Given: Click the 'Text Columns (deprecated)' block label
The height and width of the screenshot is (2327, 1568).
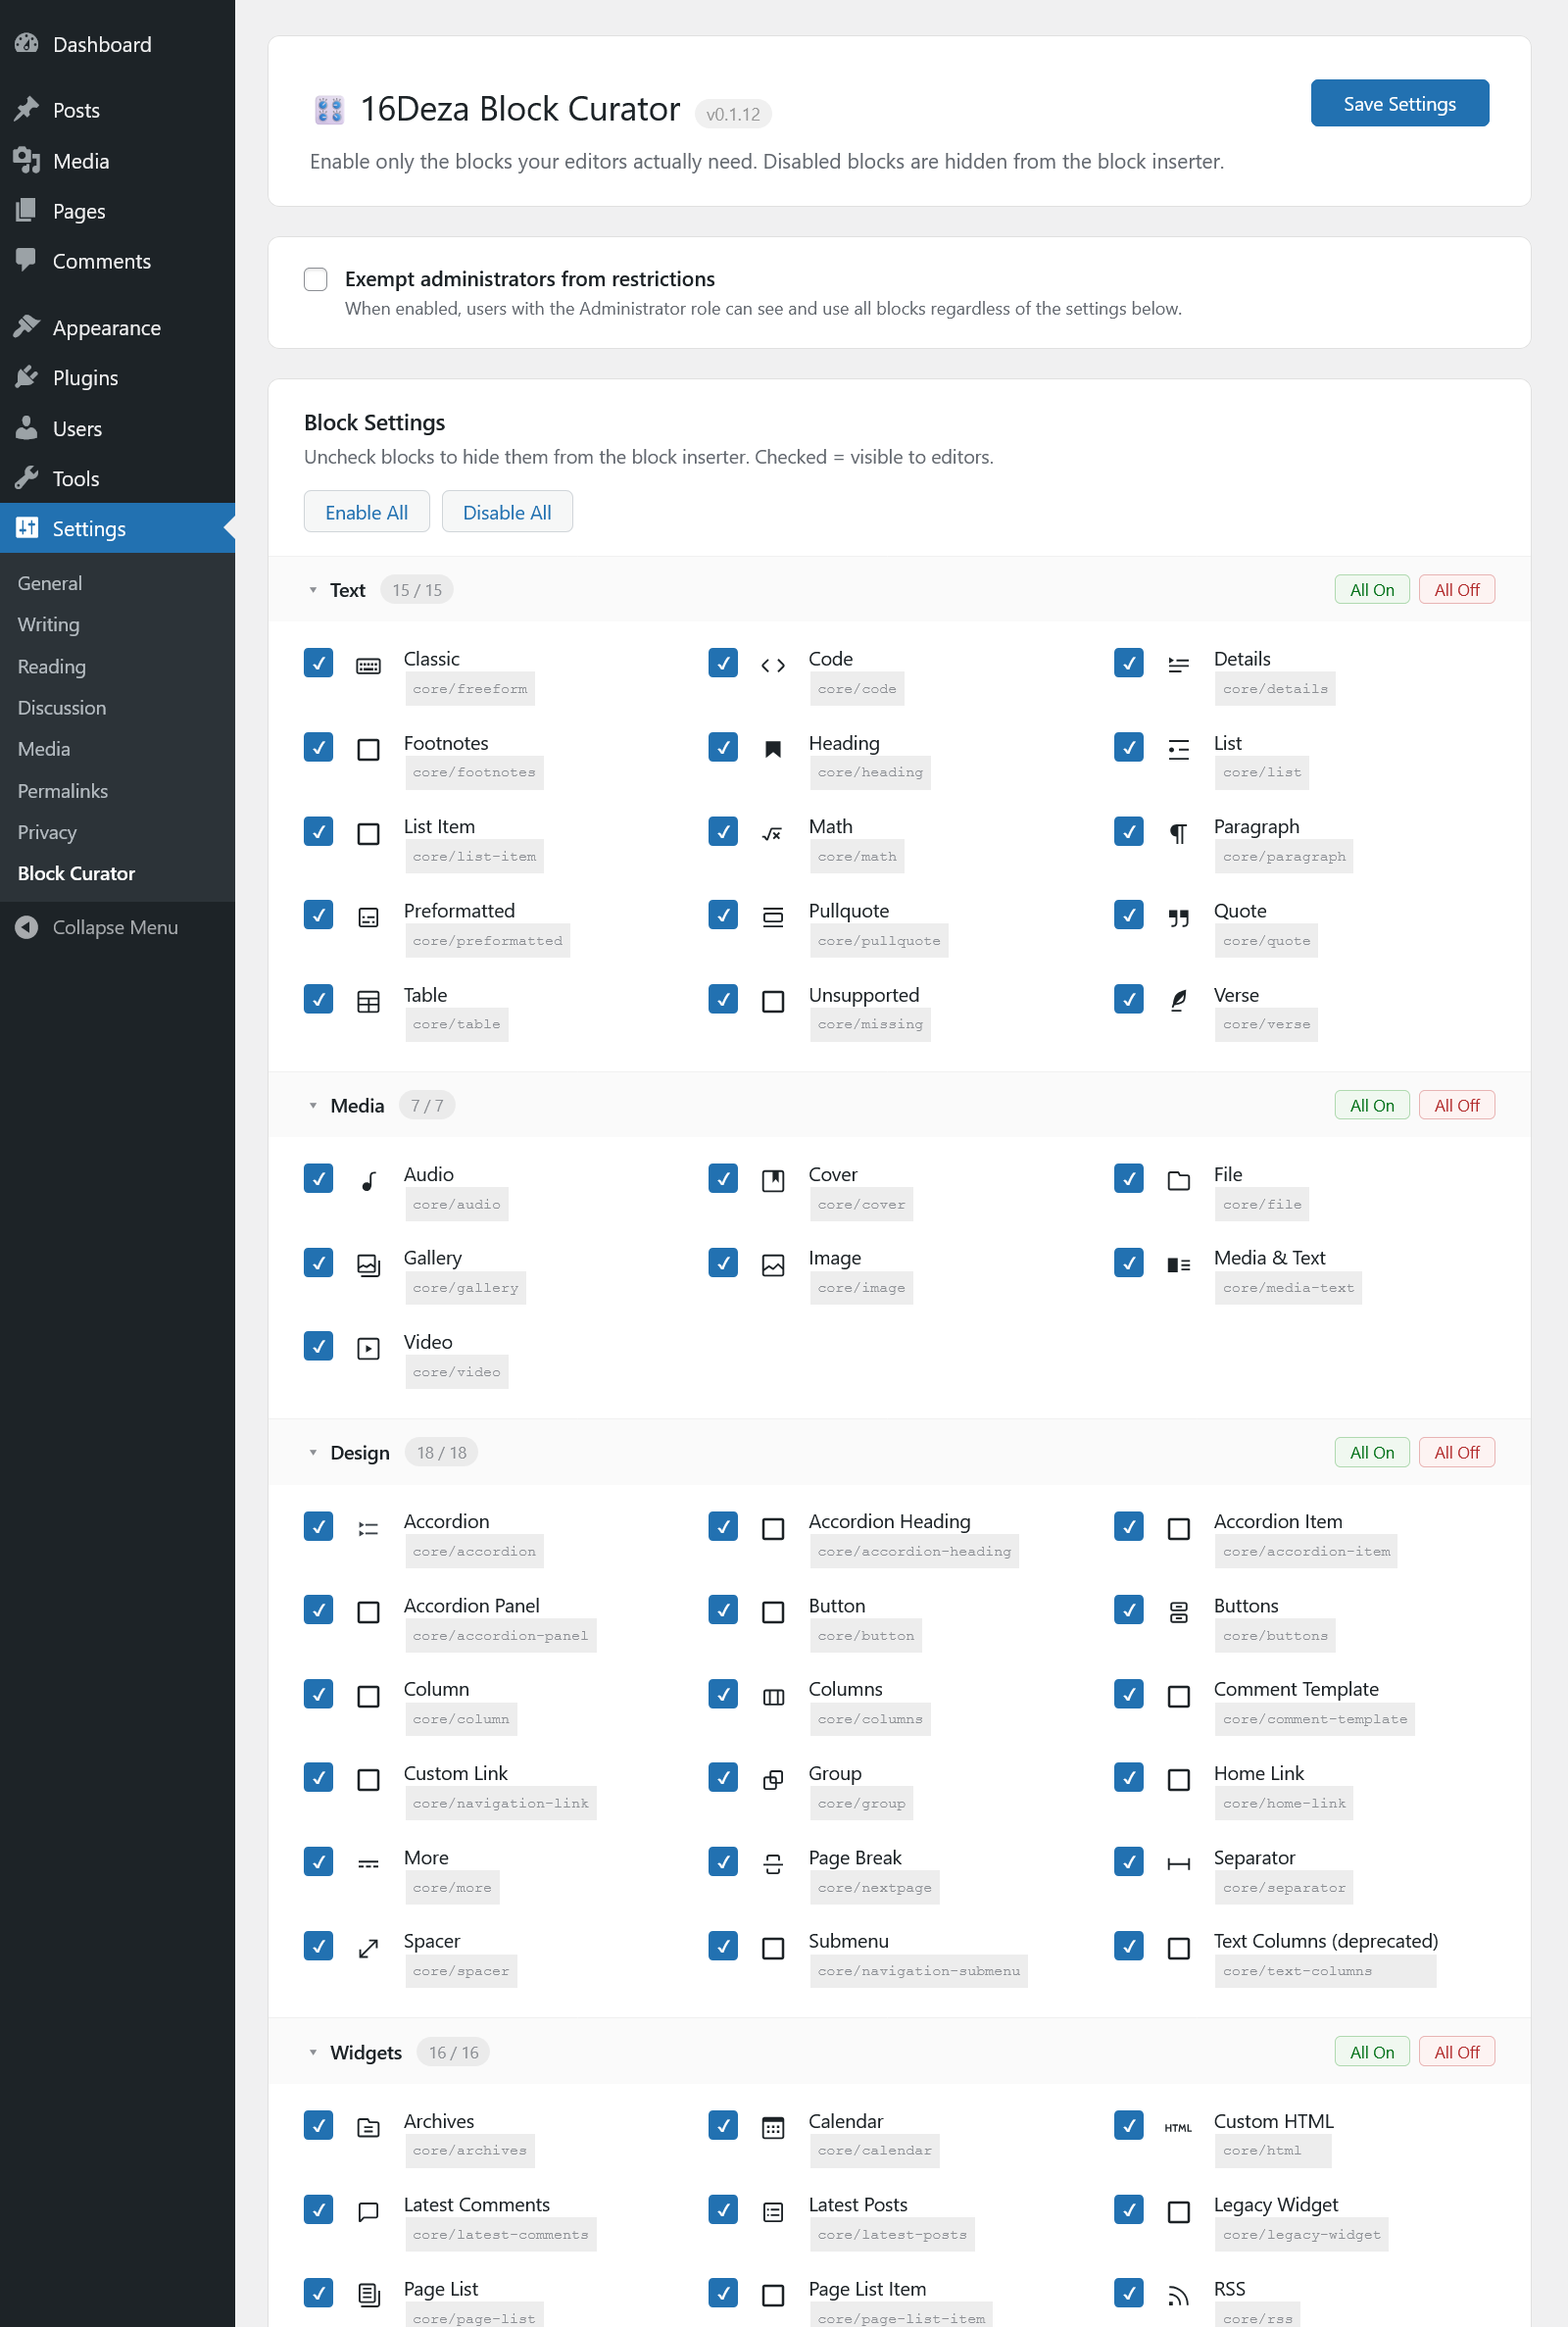Looking at the screenshot, I should [1326, 1941].
